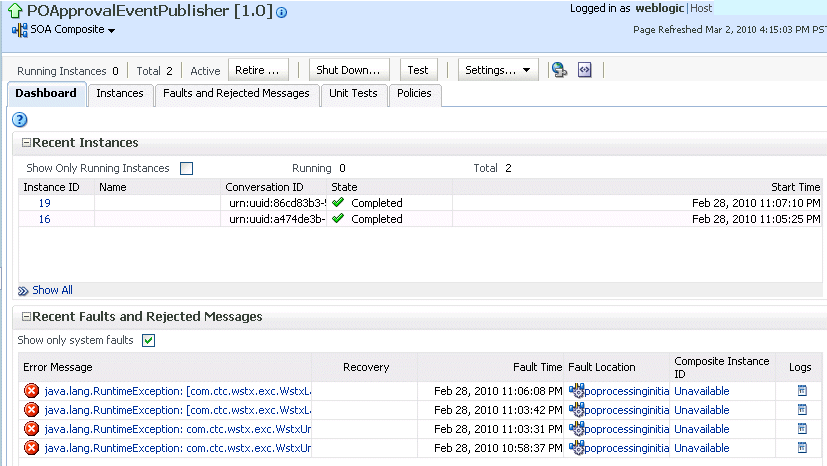Open log icon for 11:06:08 PM fault
Image resolution: width=827 pixels, height=466 pixels.
point(802,391)
